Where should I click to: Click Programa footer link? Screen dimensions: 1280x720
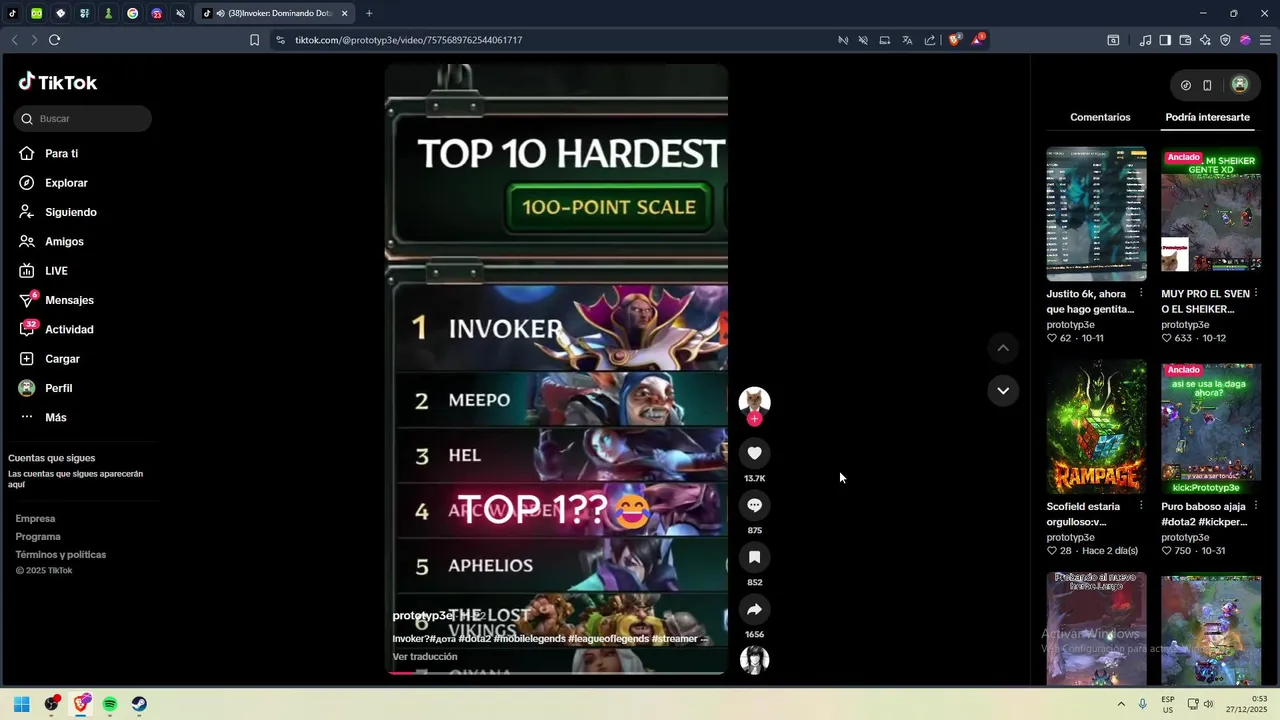coord(38,537)
